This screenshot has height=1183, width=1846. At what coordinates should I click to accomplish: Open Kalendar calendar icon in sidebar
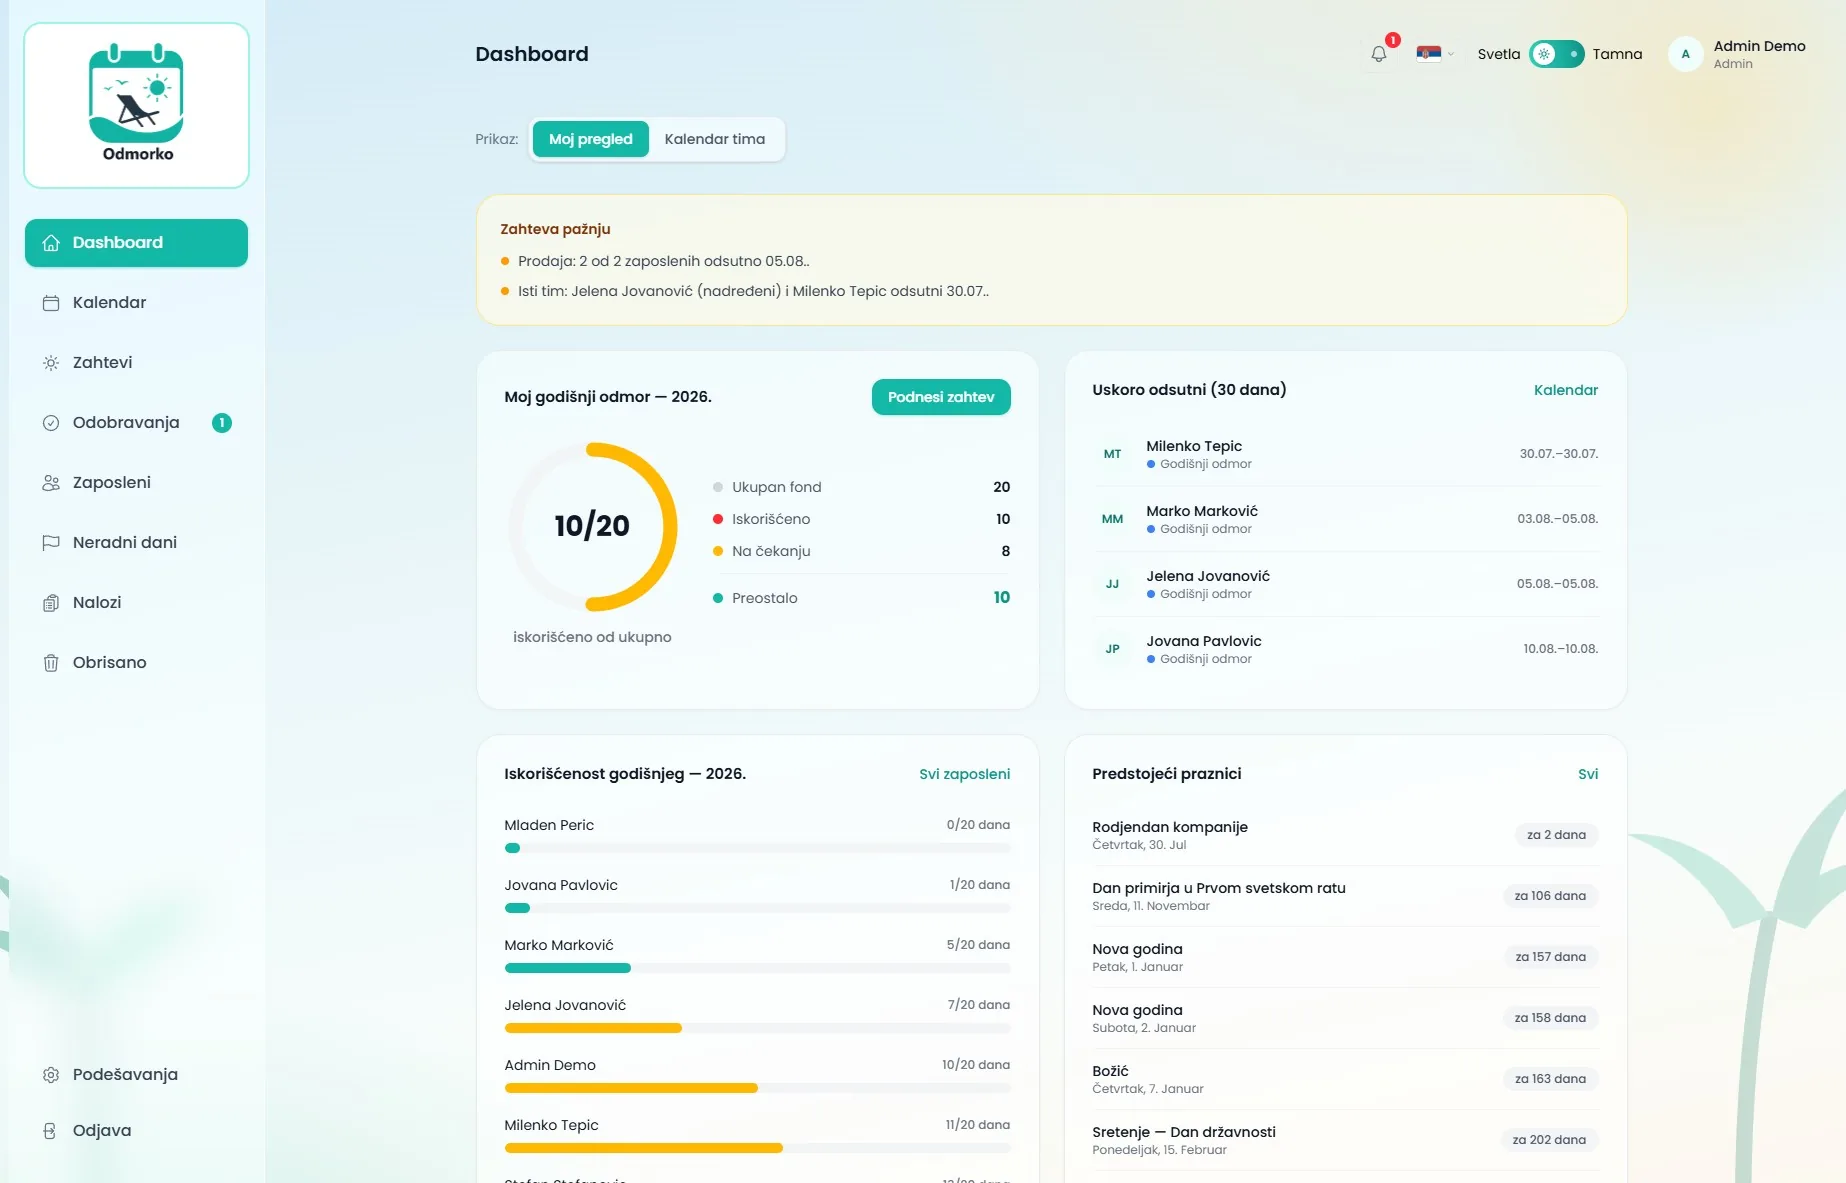tap(51, 303)
